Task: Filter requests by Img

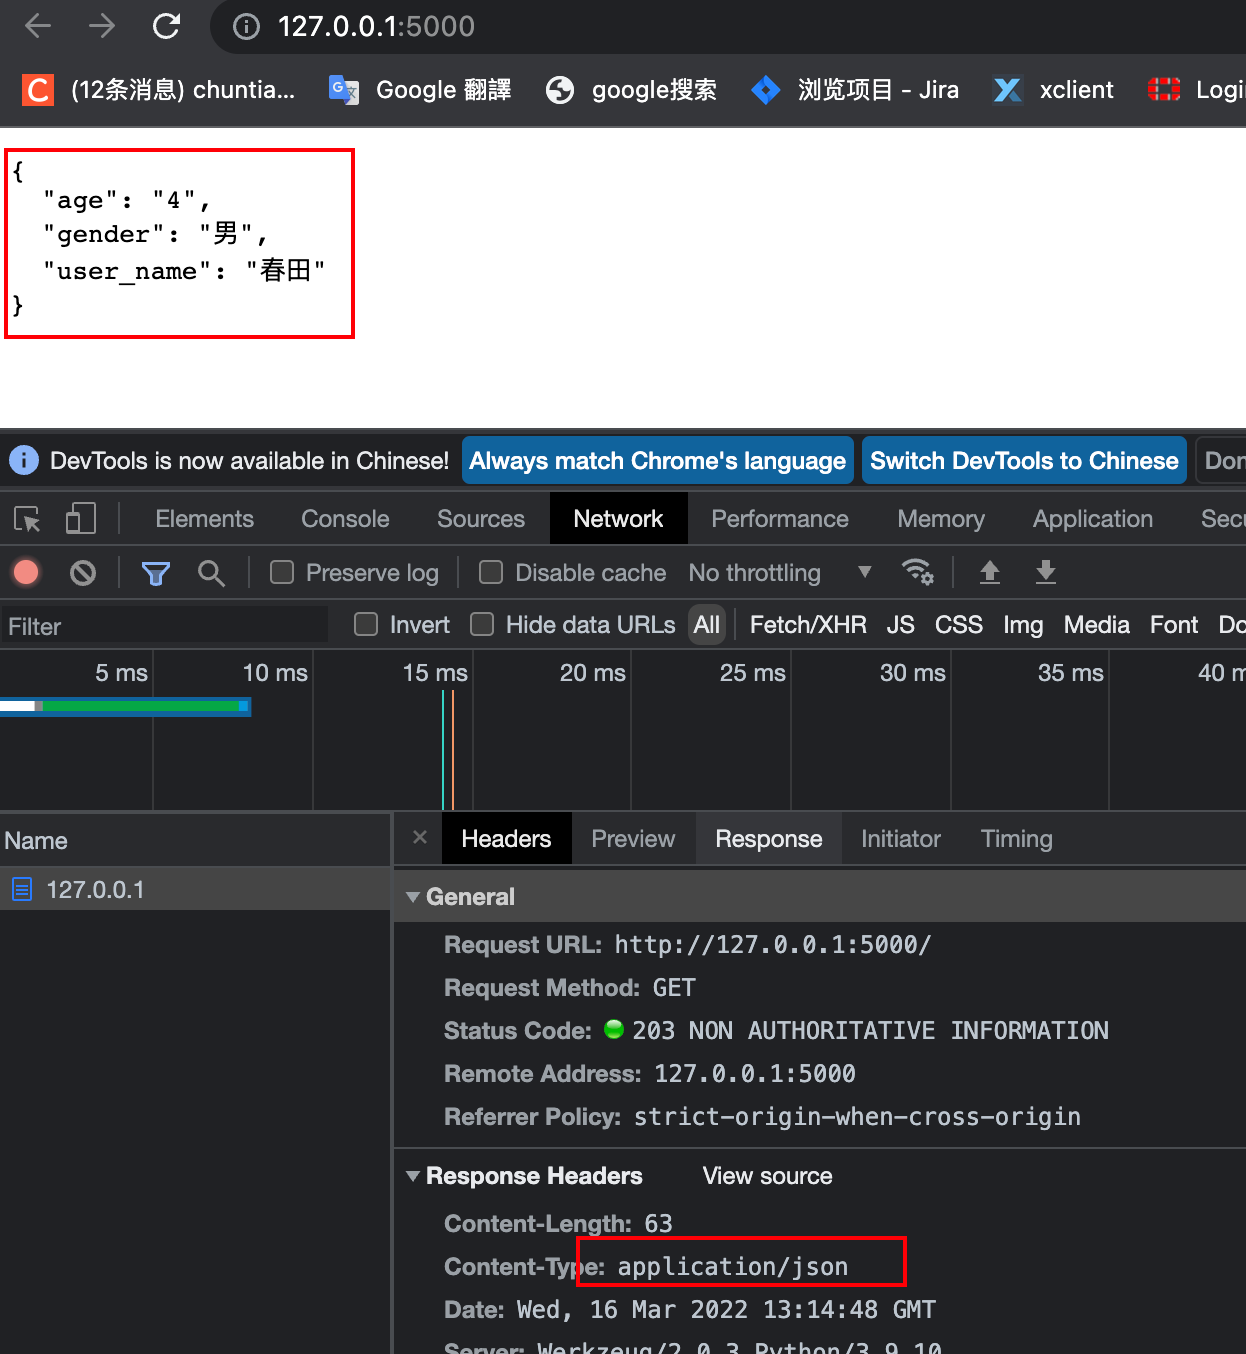Action: [x=1023, y=625]
